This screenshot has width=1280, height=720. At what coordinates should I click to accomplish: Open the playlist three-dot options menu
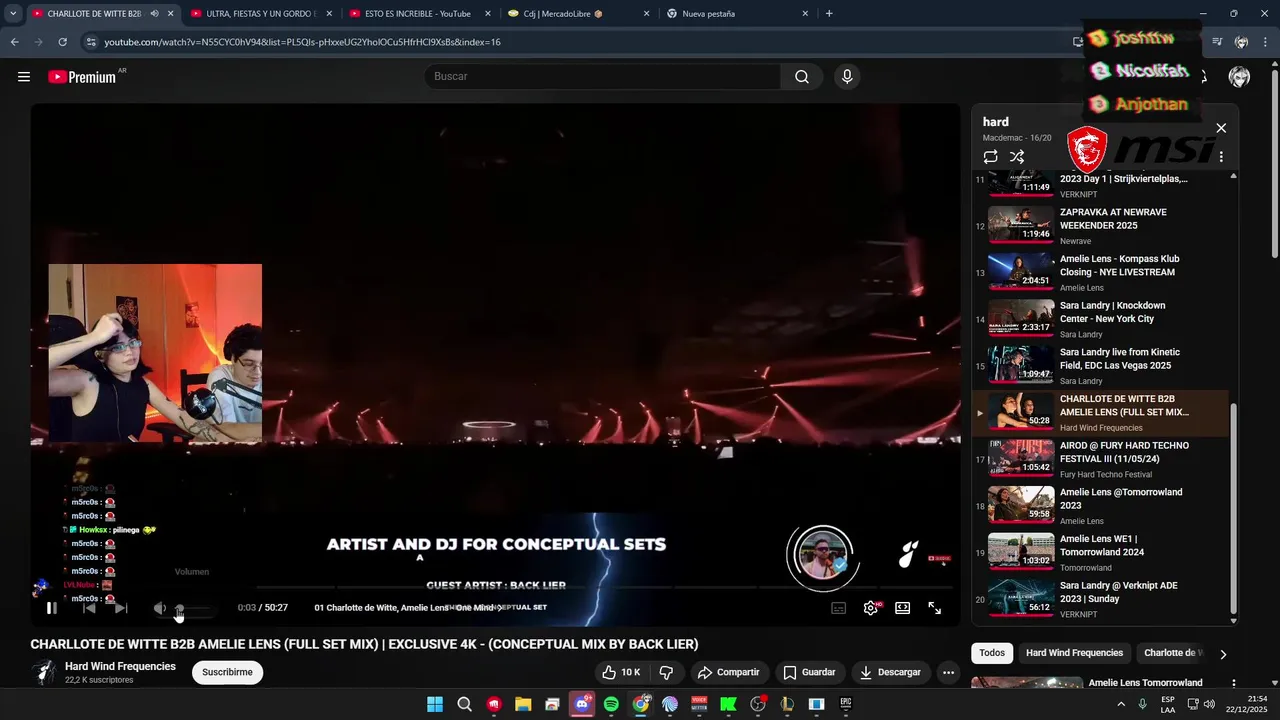click(x=1221, y=157)
